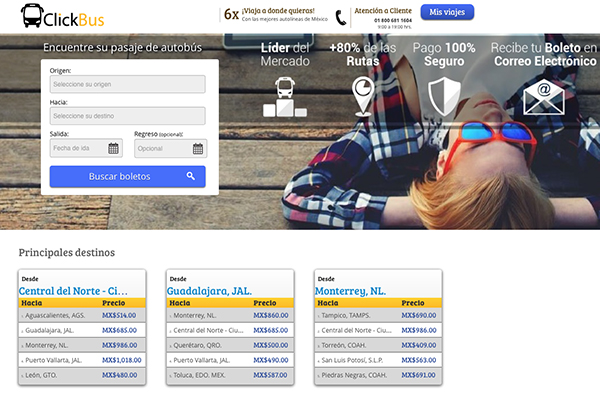Click the ClickBus wordmark text
600x400 pixels.
click(x=73, y=20)
